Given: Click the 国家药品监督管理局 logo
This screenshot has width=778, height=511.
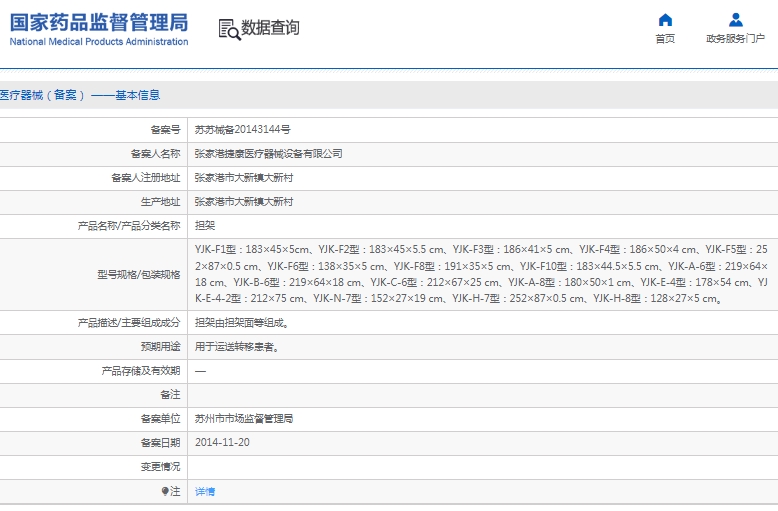Looking at the screenshot, I should pos(99,29).
